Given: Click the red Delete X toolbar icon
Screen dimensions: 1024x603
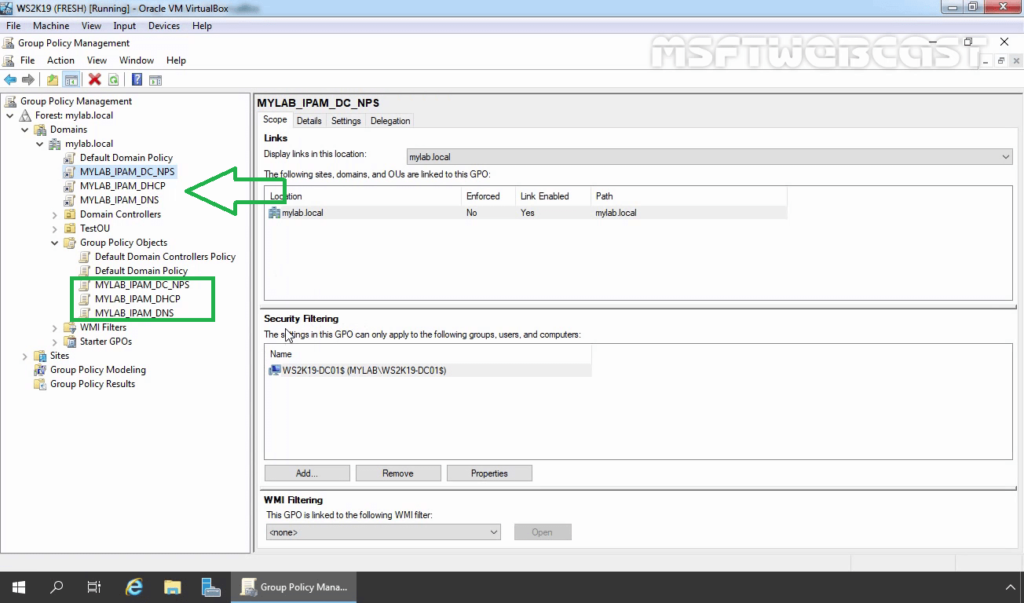Looking at the screenshot, I should click(x=95, y=80).
